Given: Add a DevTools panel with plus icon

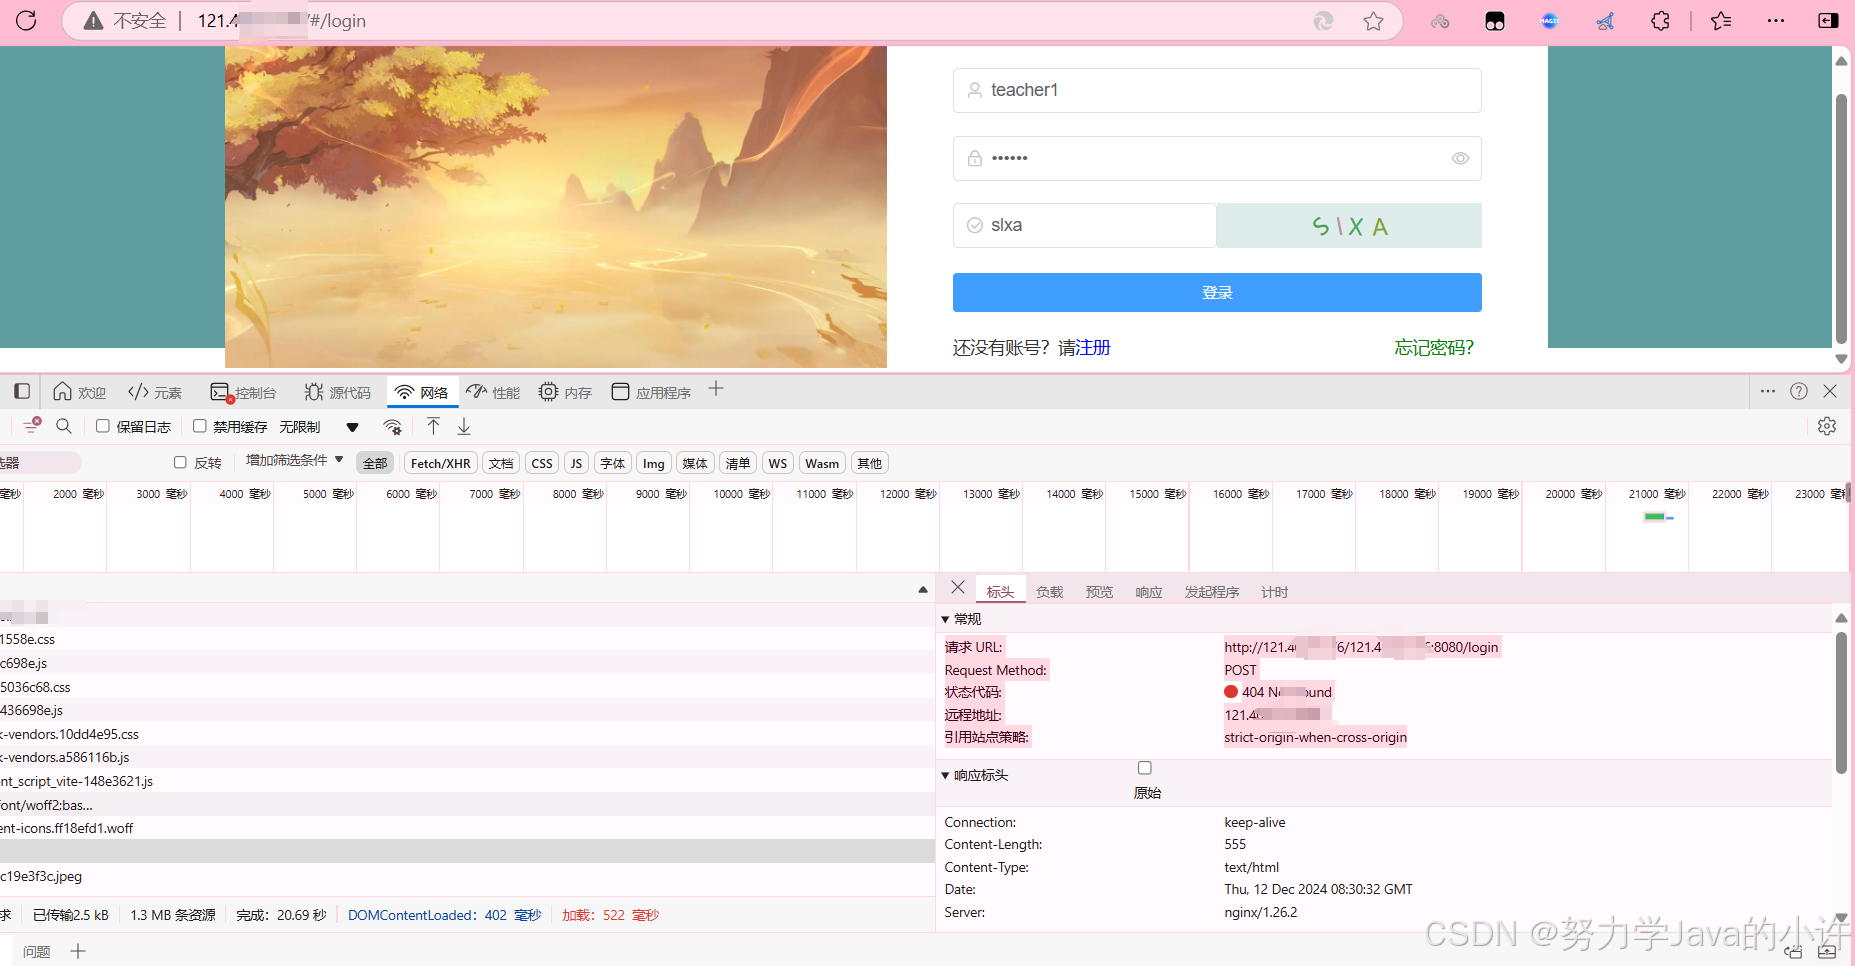Looking at the screenshot, I should click(x=716, y=390).
